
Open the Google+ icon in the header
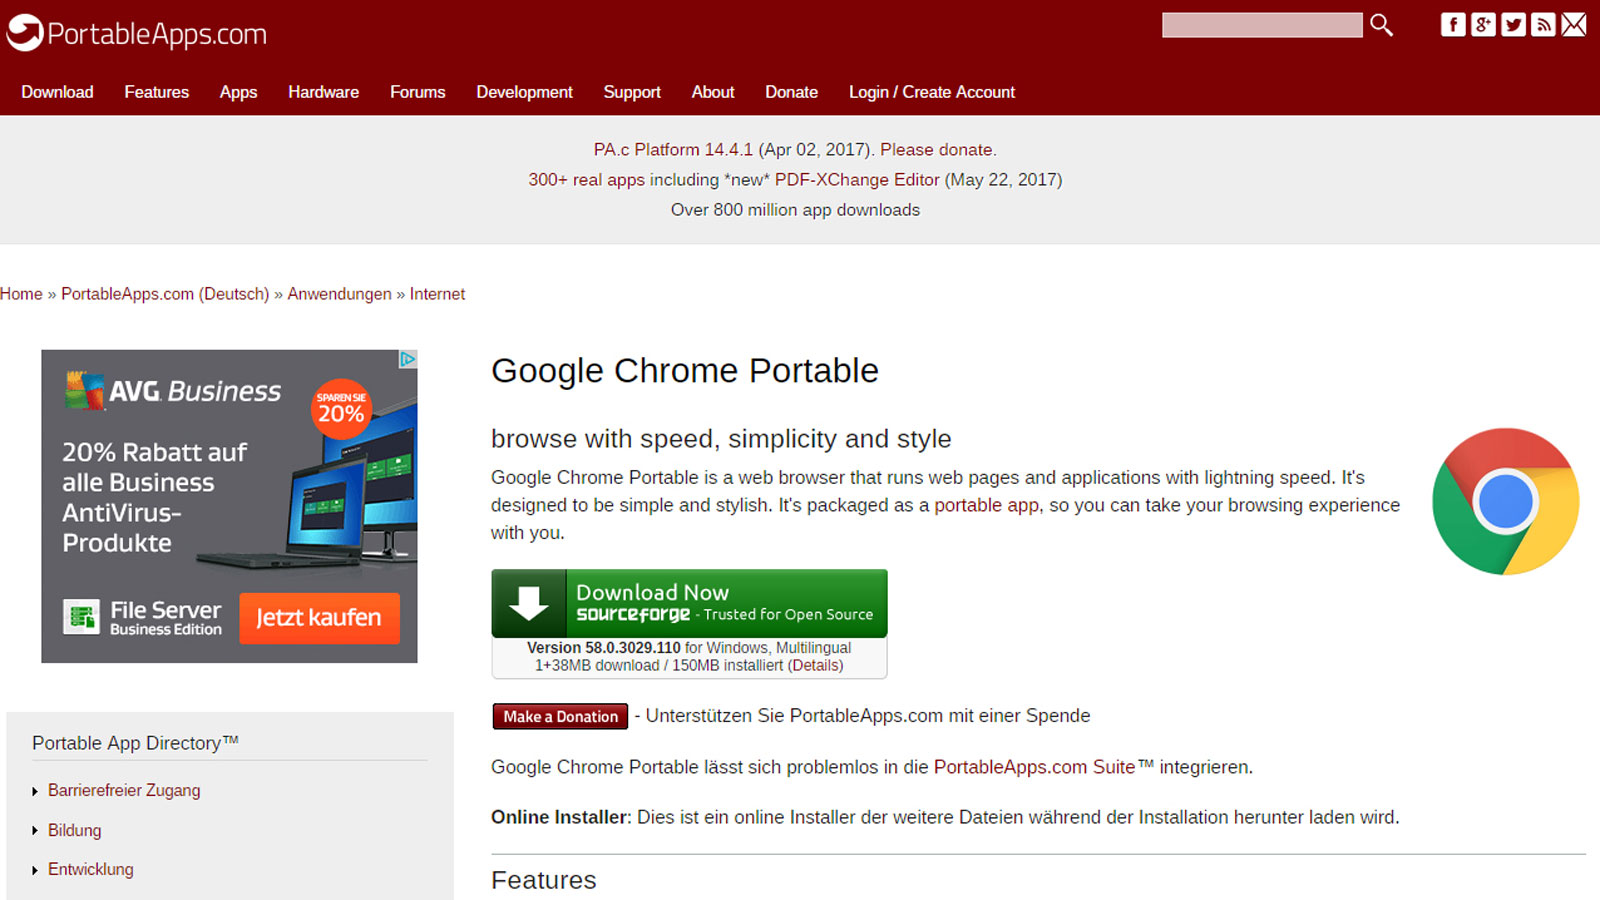point(1483,25)
